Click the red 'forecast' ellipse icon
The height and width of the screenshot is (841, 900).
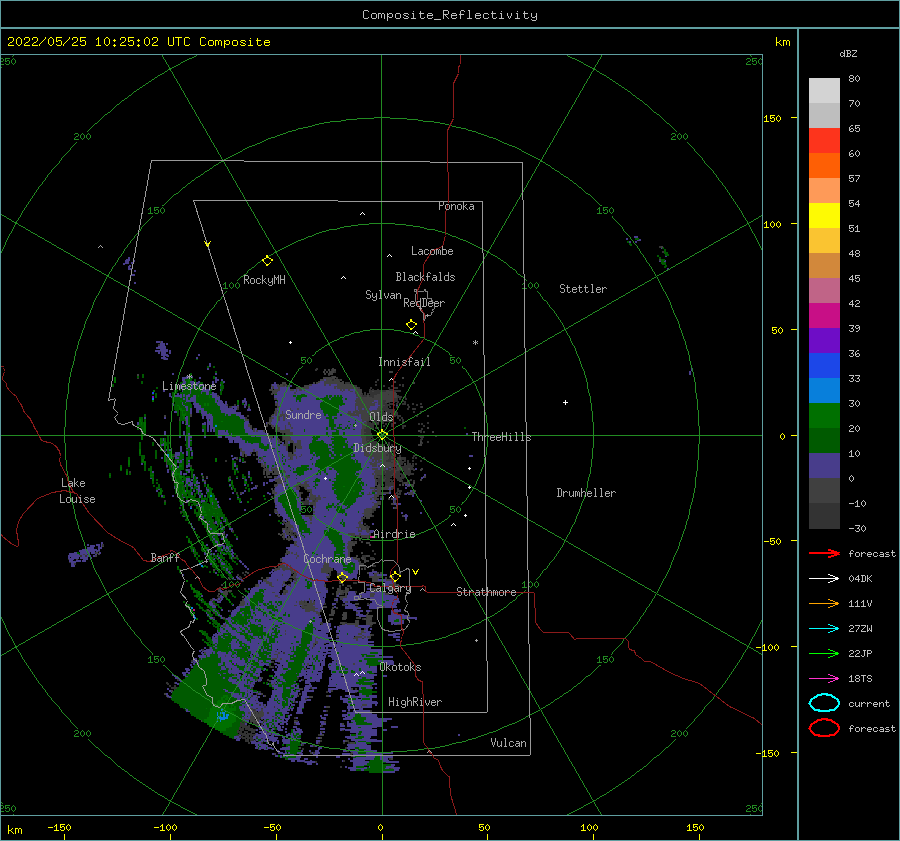[x=824, y=728]
